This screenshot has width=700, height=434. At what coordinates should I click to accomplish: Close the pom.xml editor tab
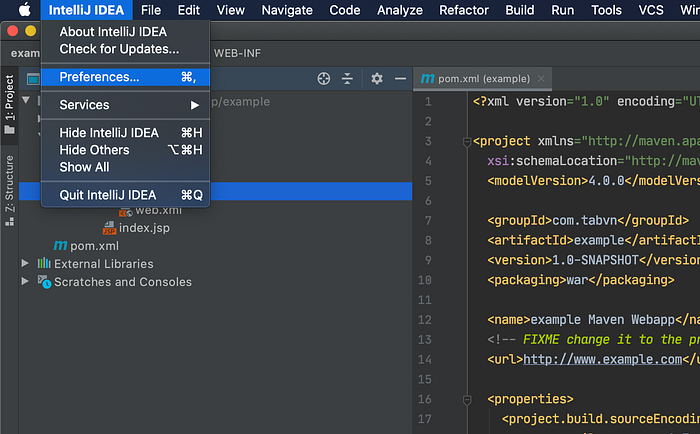coord(540,78)
